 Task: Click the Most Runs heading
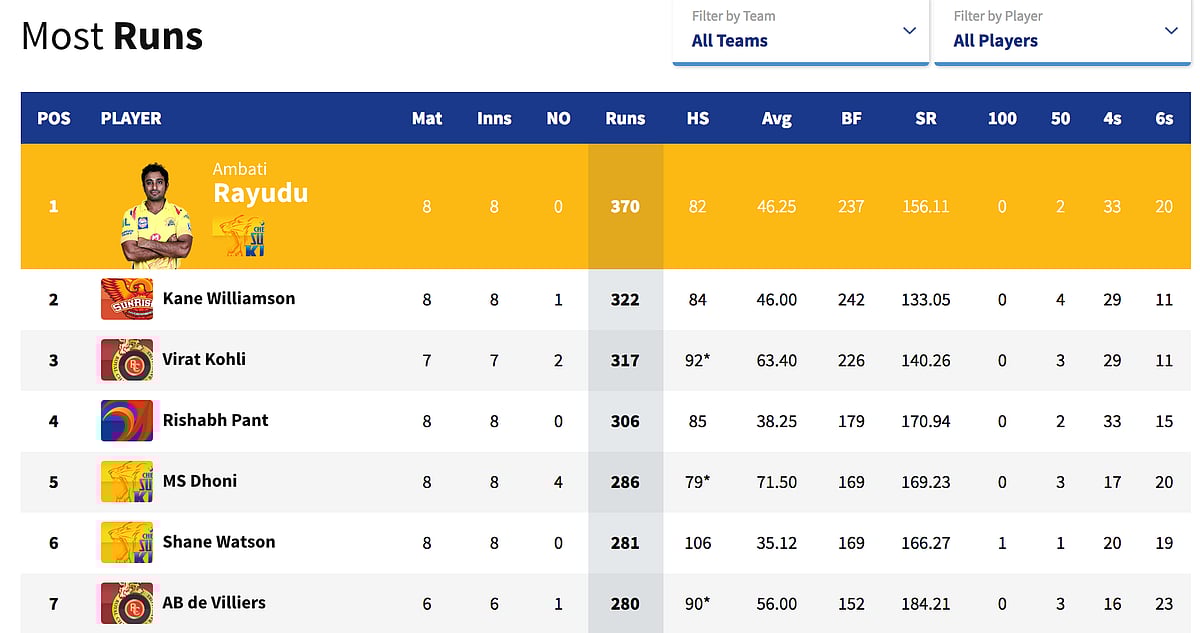[x=111, y=35]
